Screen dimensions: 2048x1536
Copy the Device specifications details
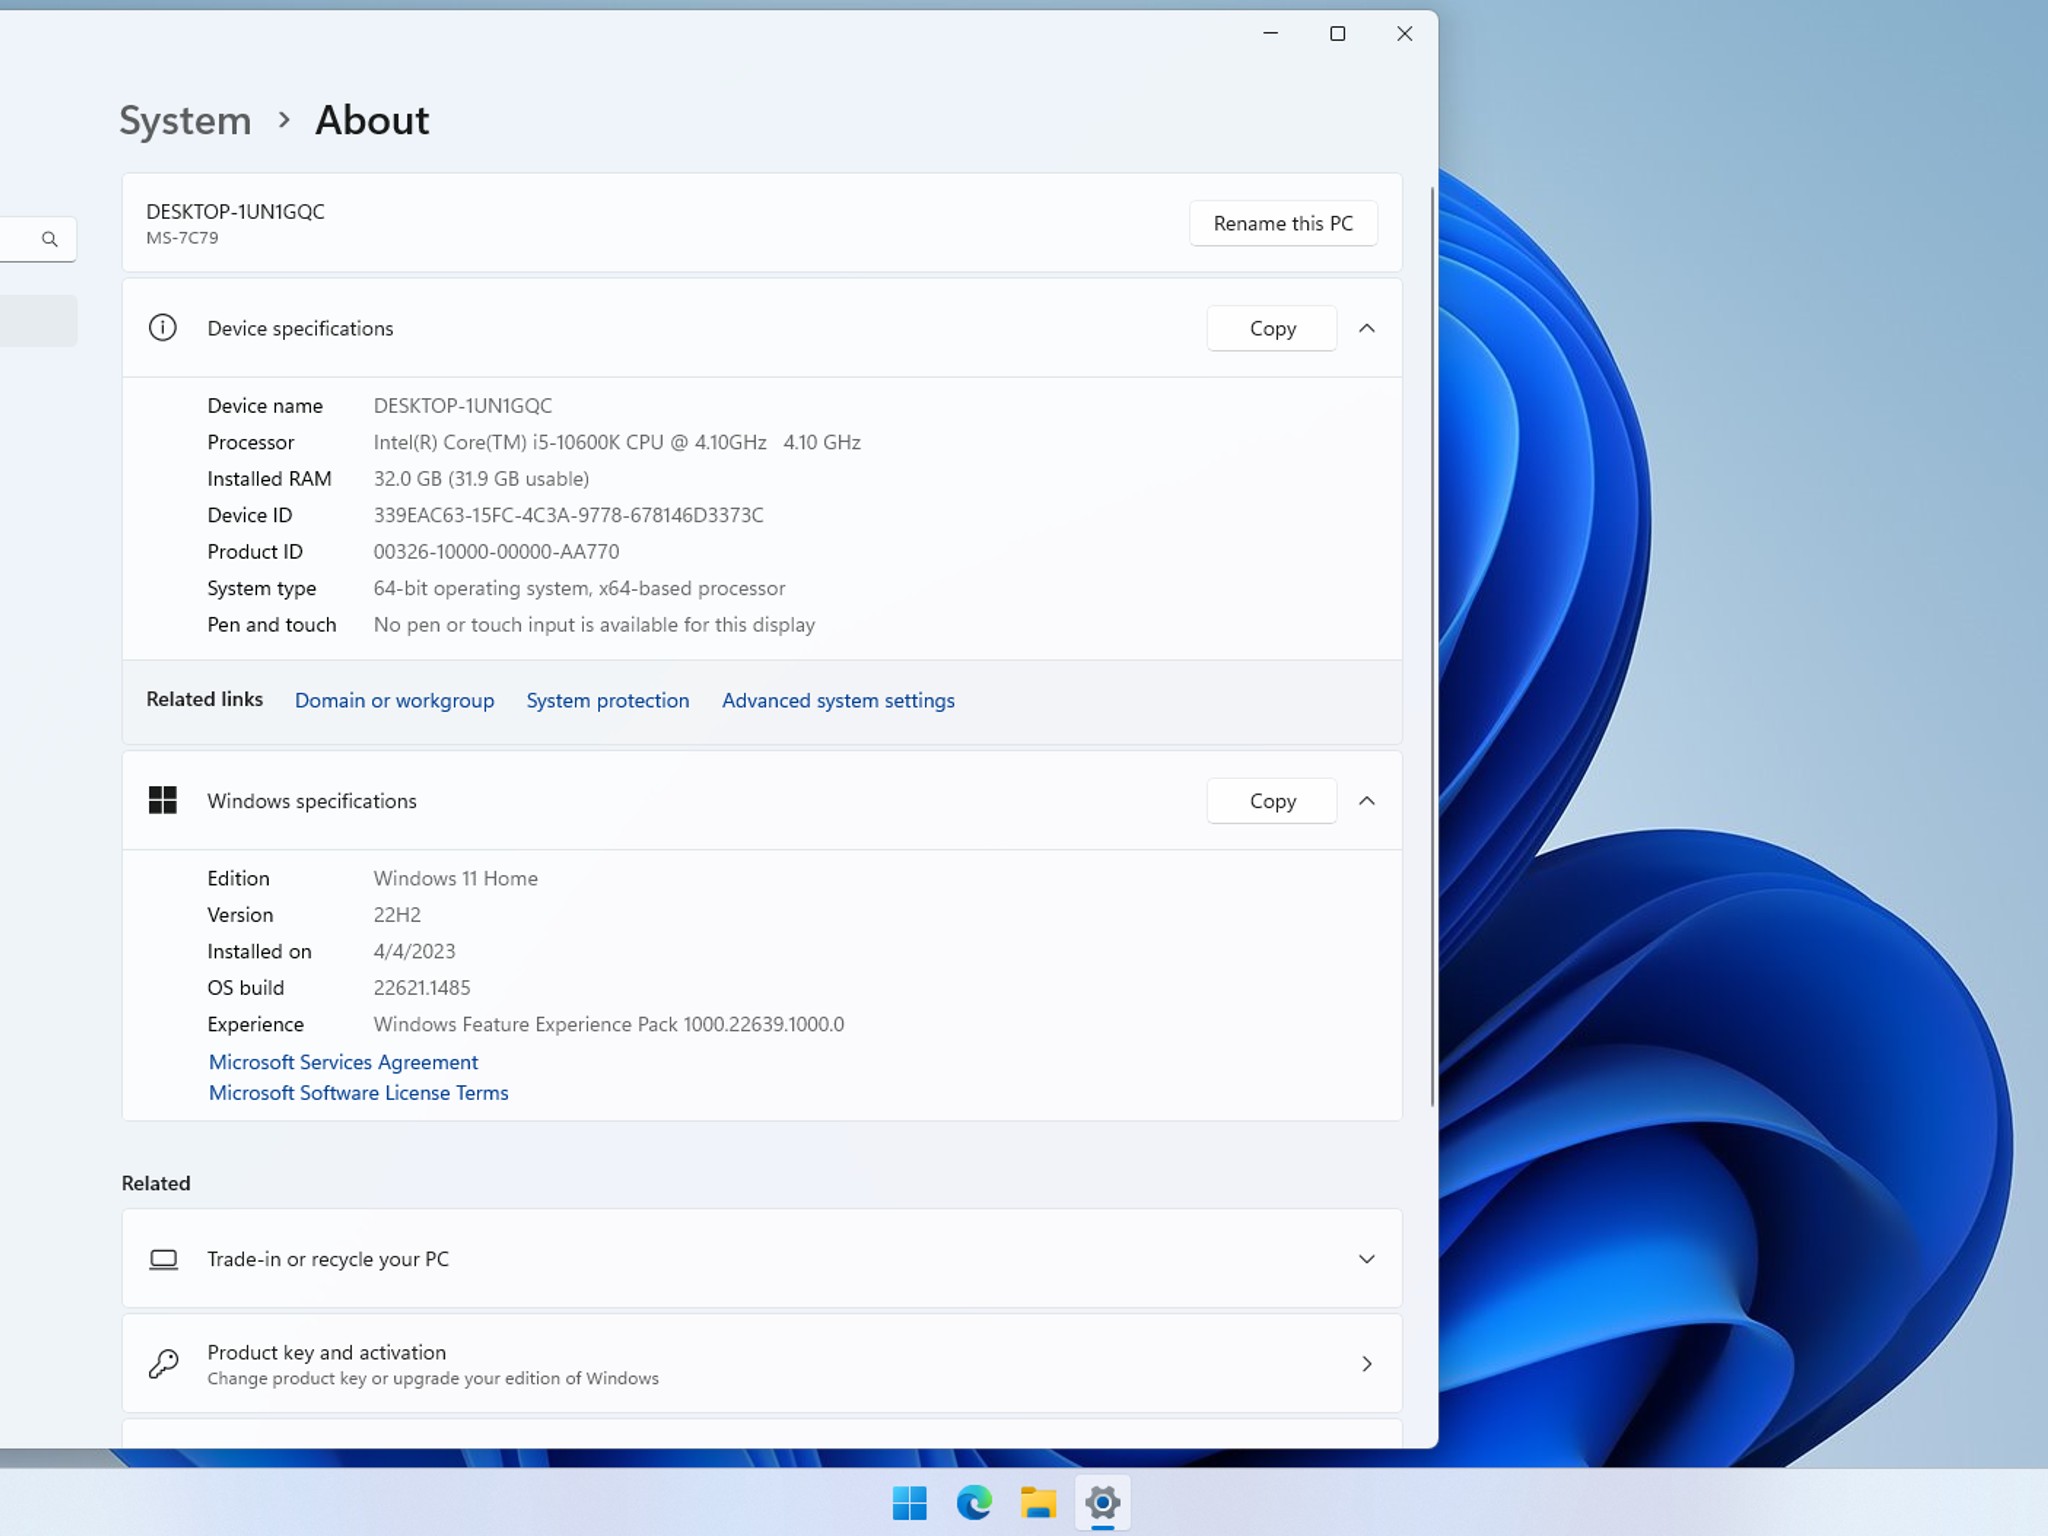1271,328
